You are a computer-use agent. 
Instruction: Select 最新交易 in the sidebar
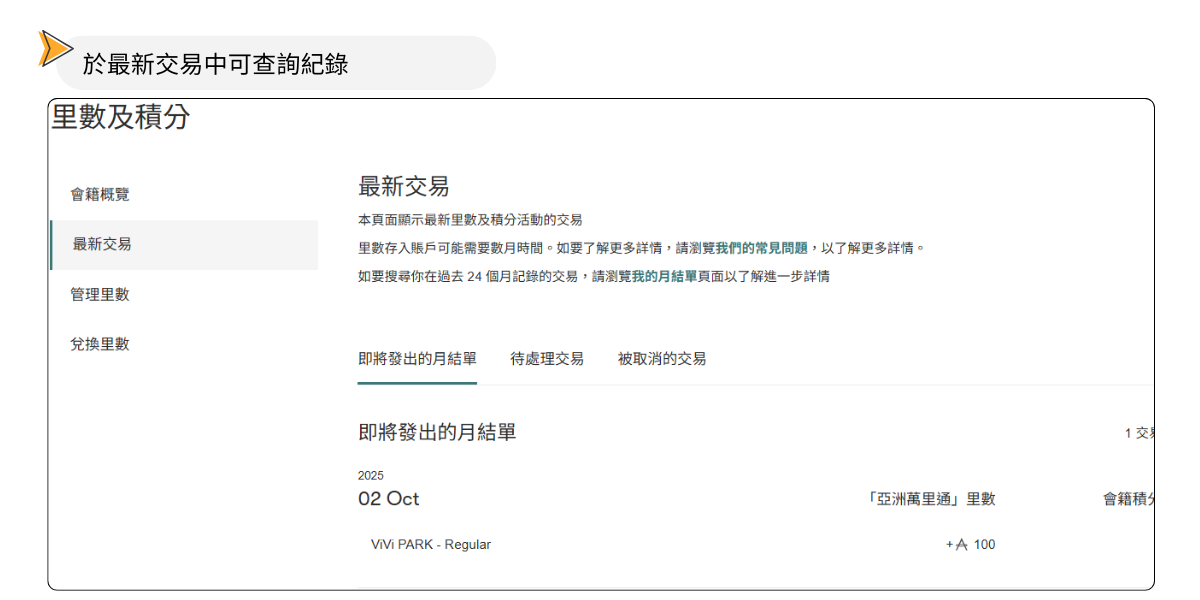coord(102,244)
